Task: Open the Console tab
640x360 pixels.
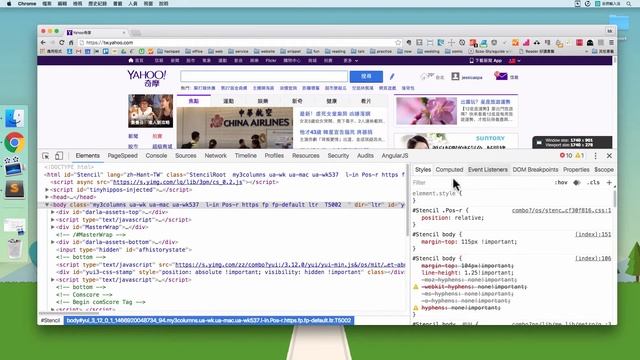Action: pos(156,156)
